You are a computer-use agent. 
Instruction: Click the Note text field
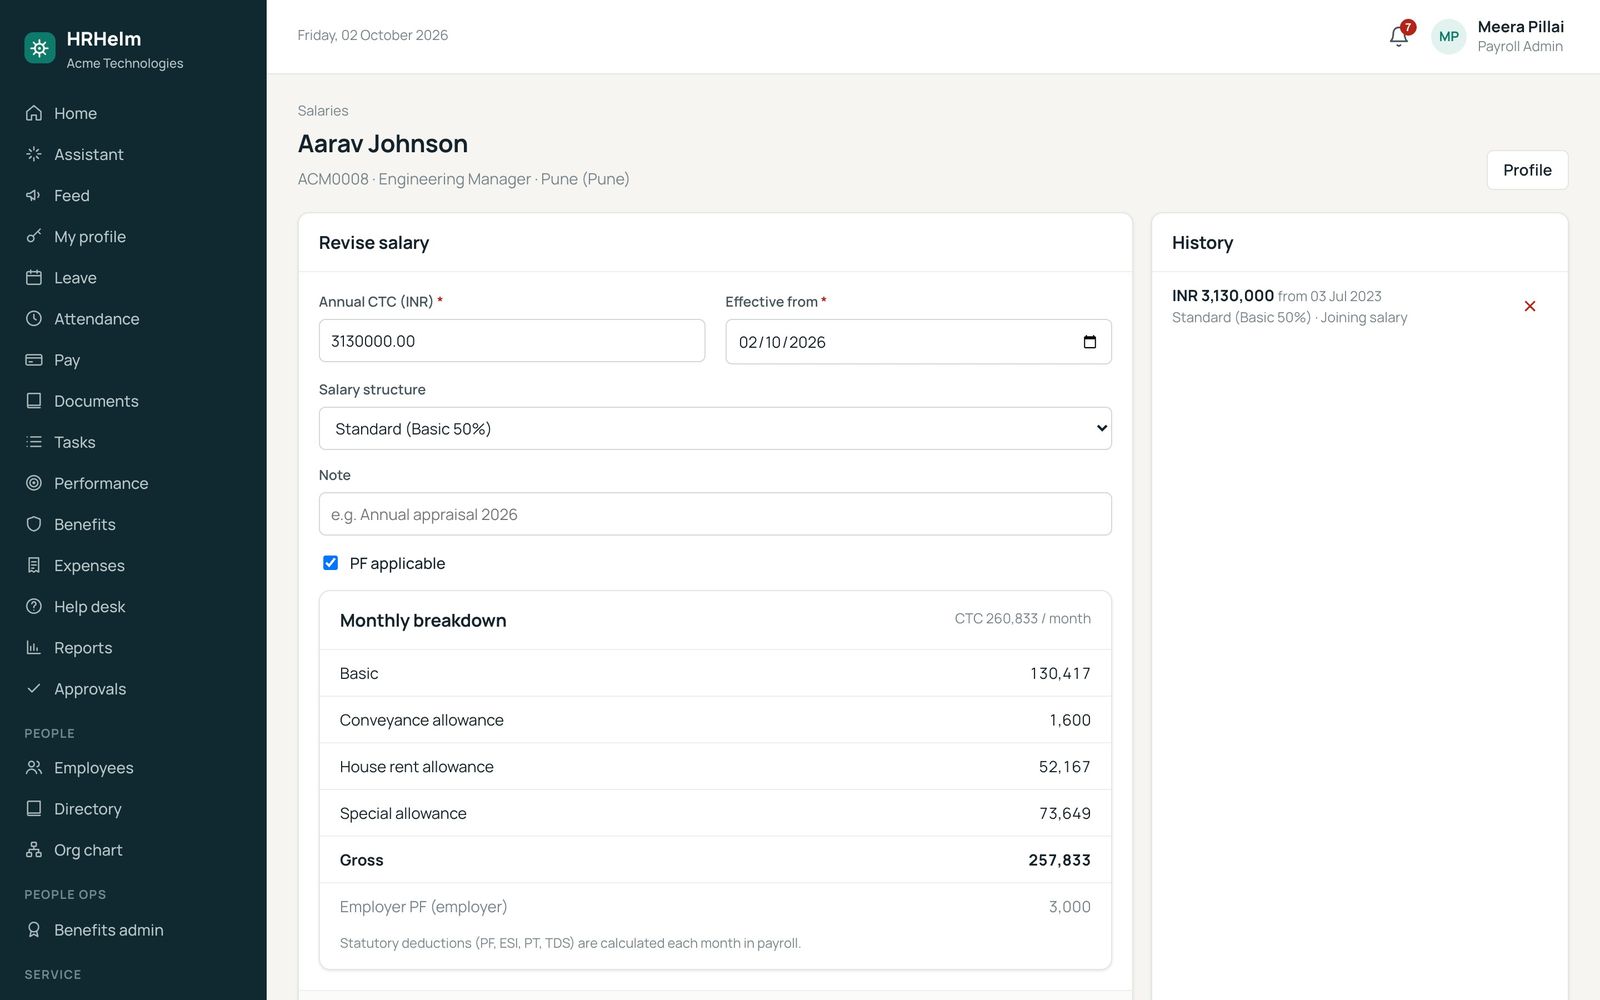715,514
